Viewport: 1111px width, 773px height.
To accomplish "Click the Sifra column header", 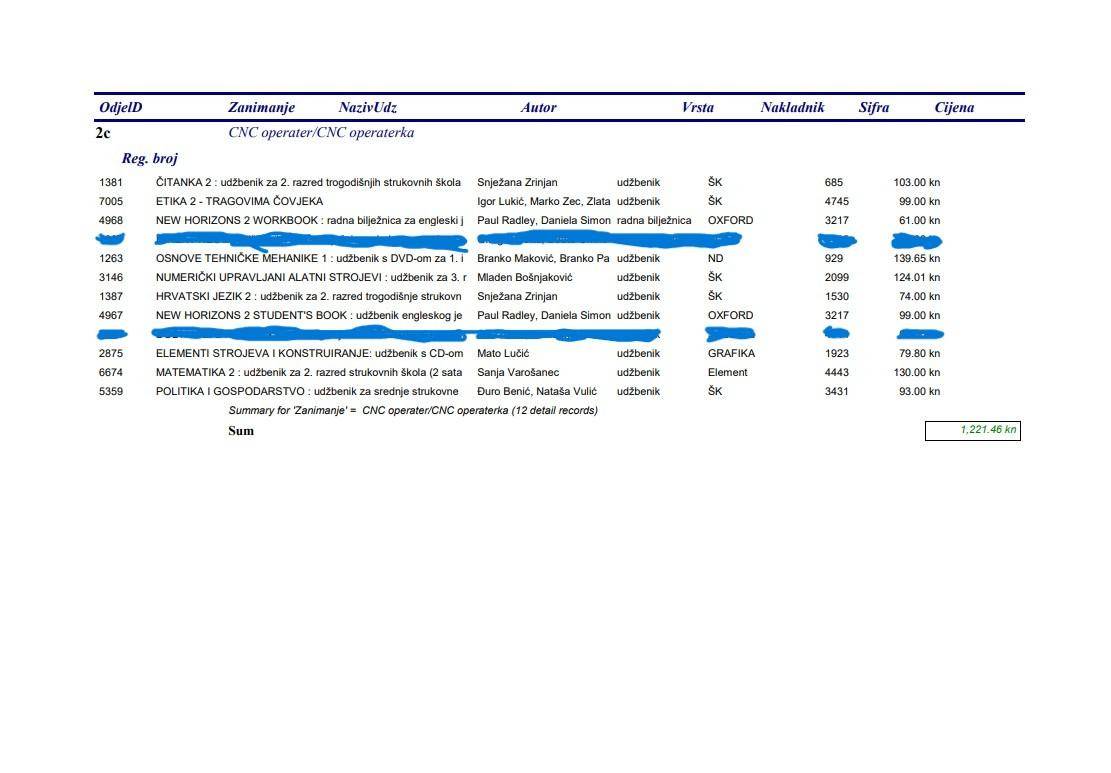I will pyautogui.click(x=874, y=108).
